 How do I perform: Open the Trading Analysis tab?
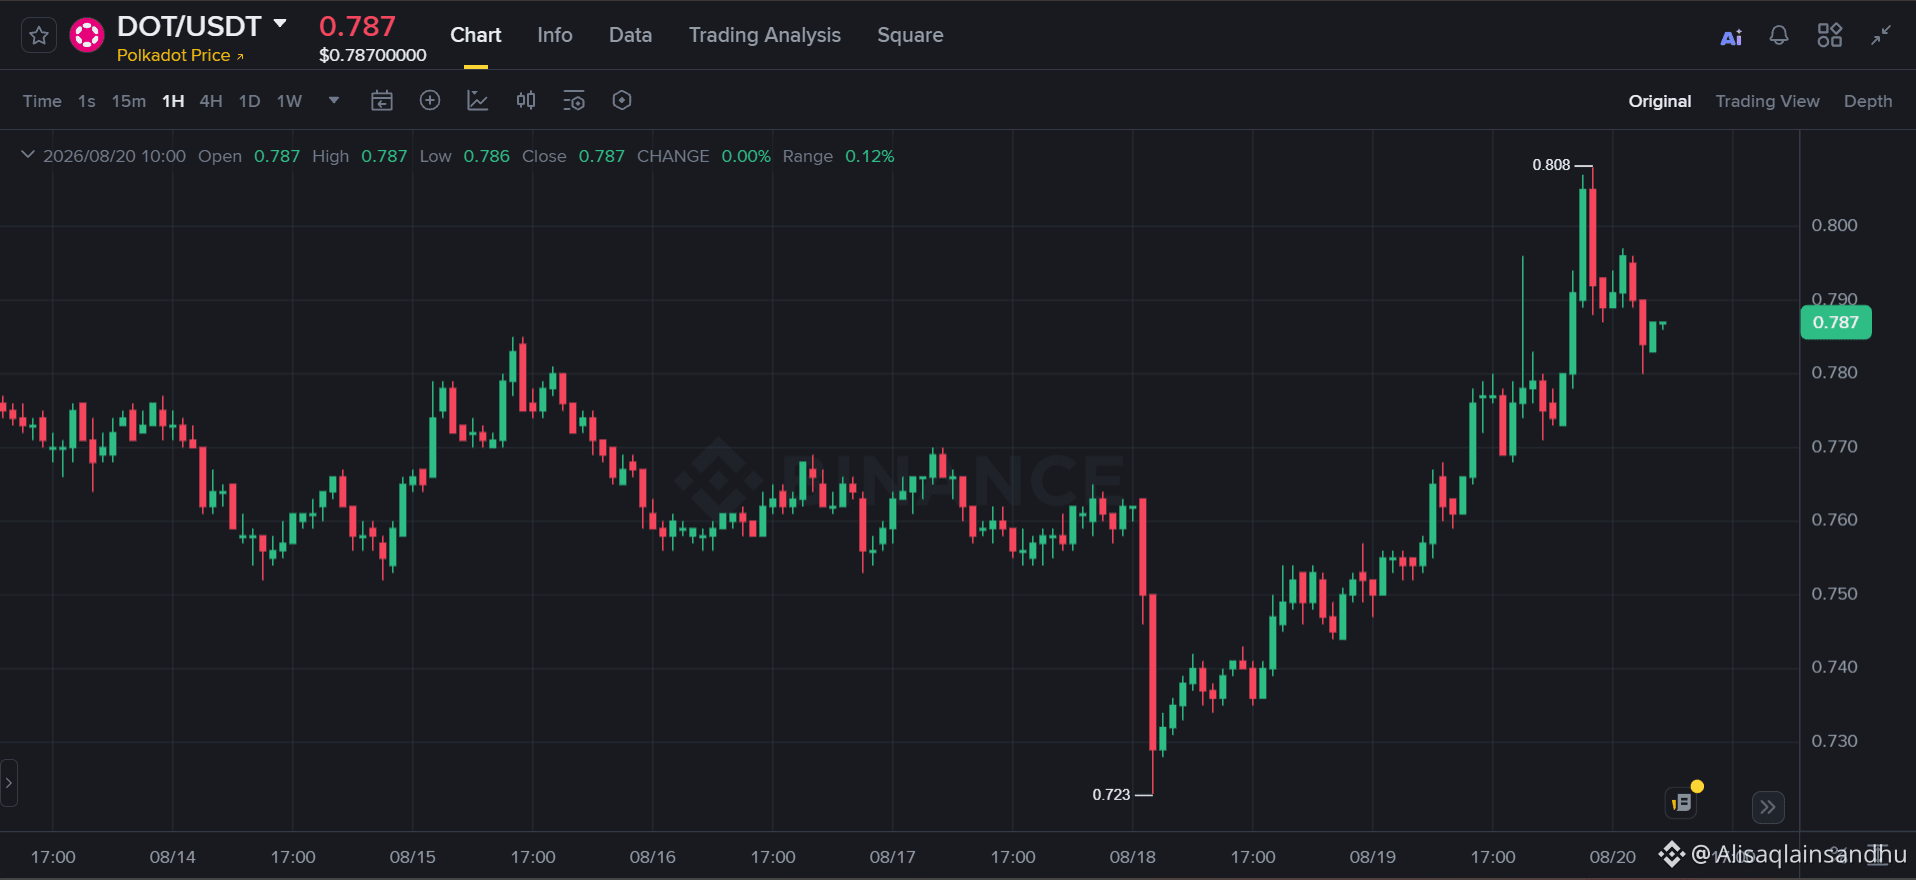point(765,35)
